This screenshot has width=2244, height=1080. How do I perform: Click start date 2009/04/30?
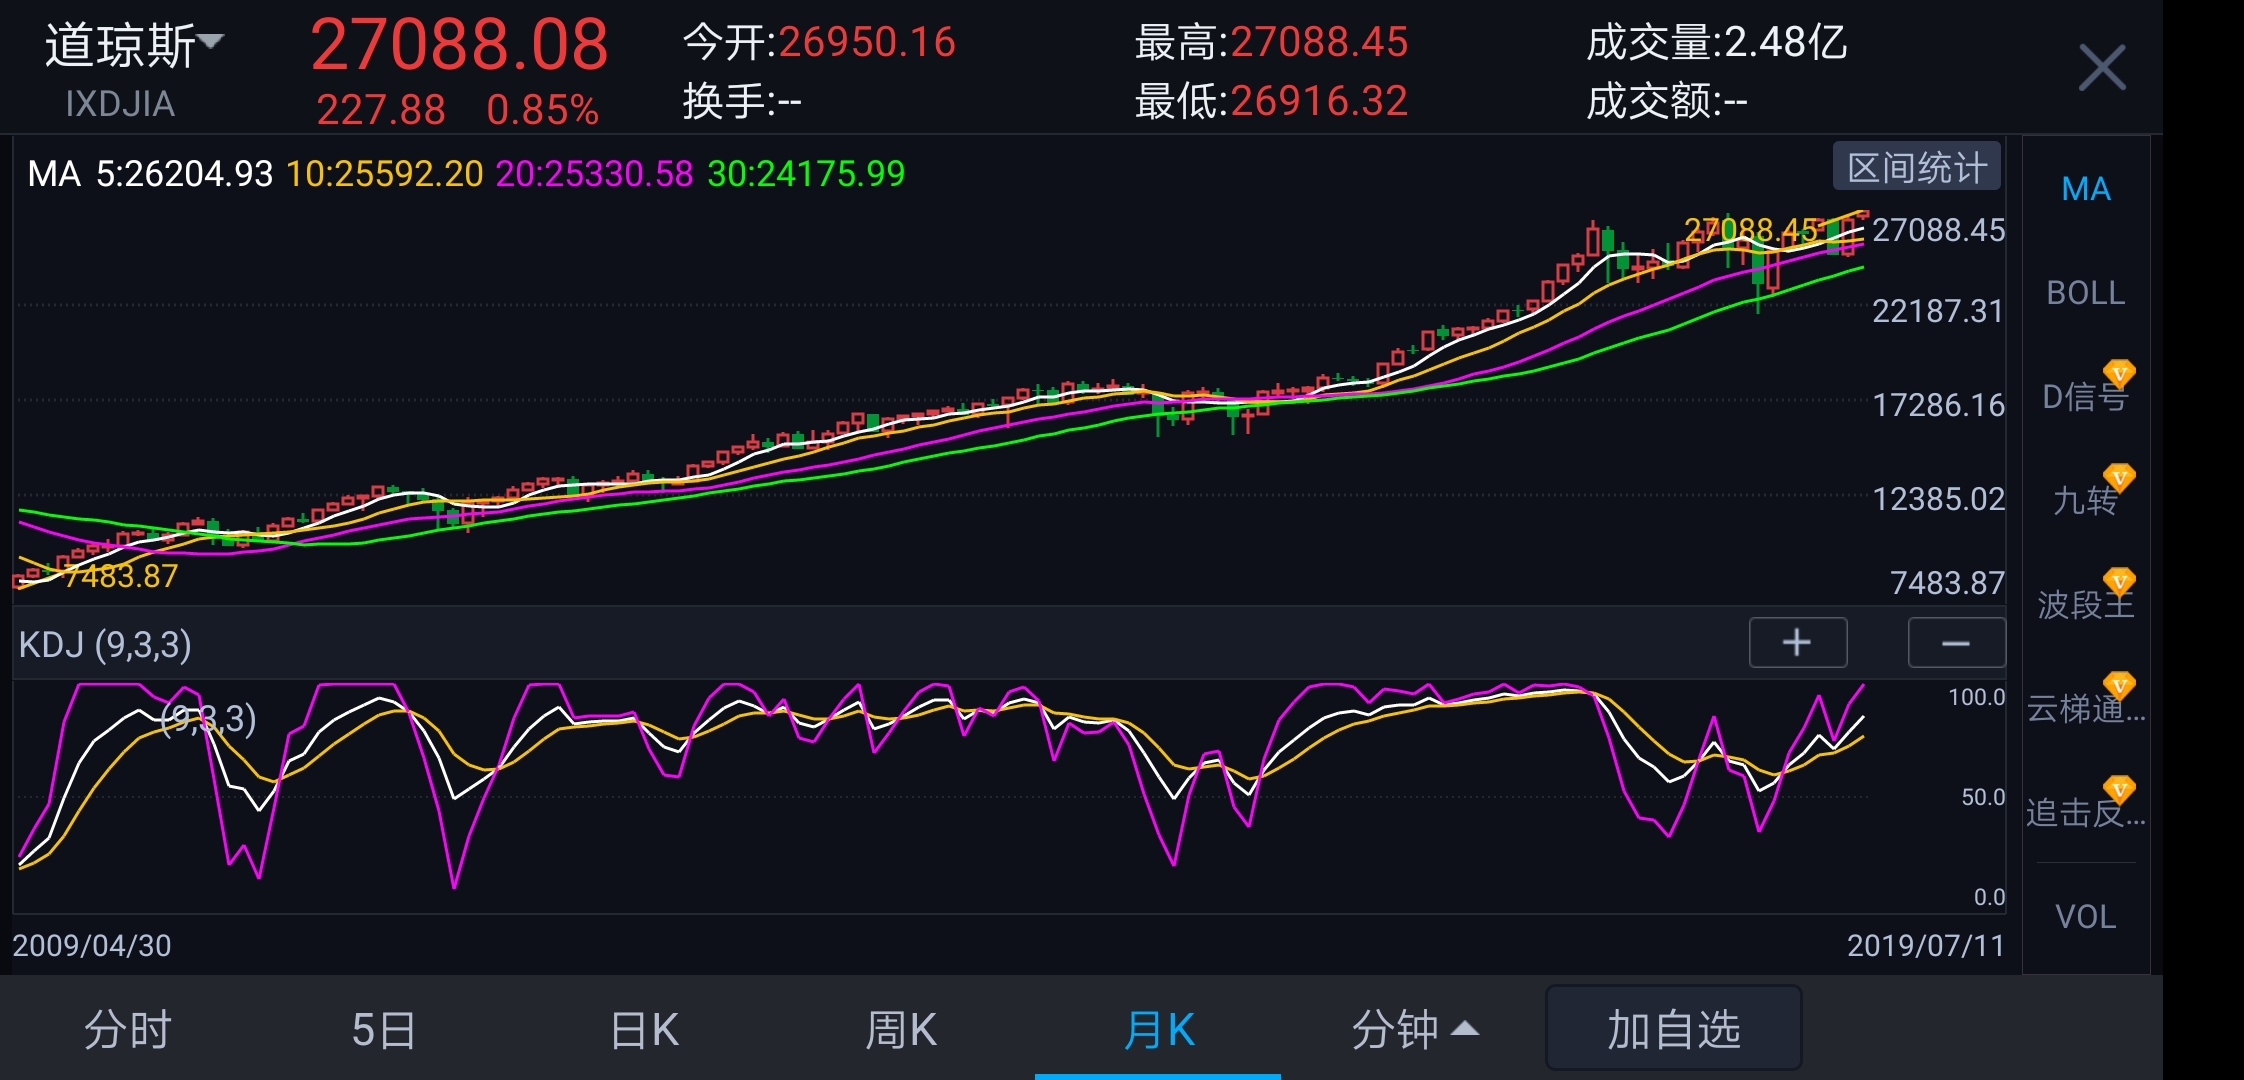(92, 945)
